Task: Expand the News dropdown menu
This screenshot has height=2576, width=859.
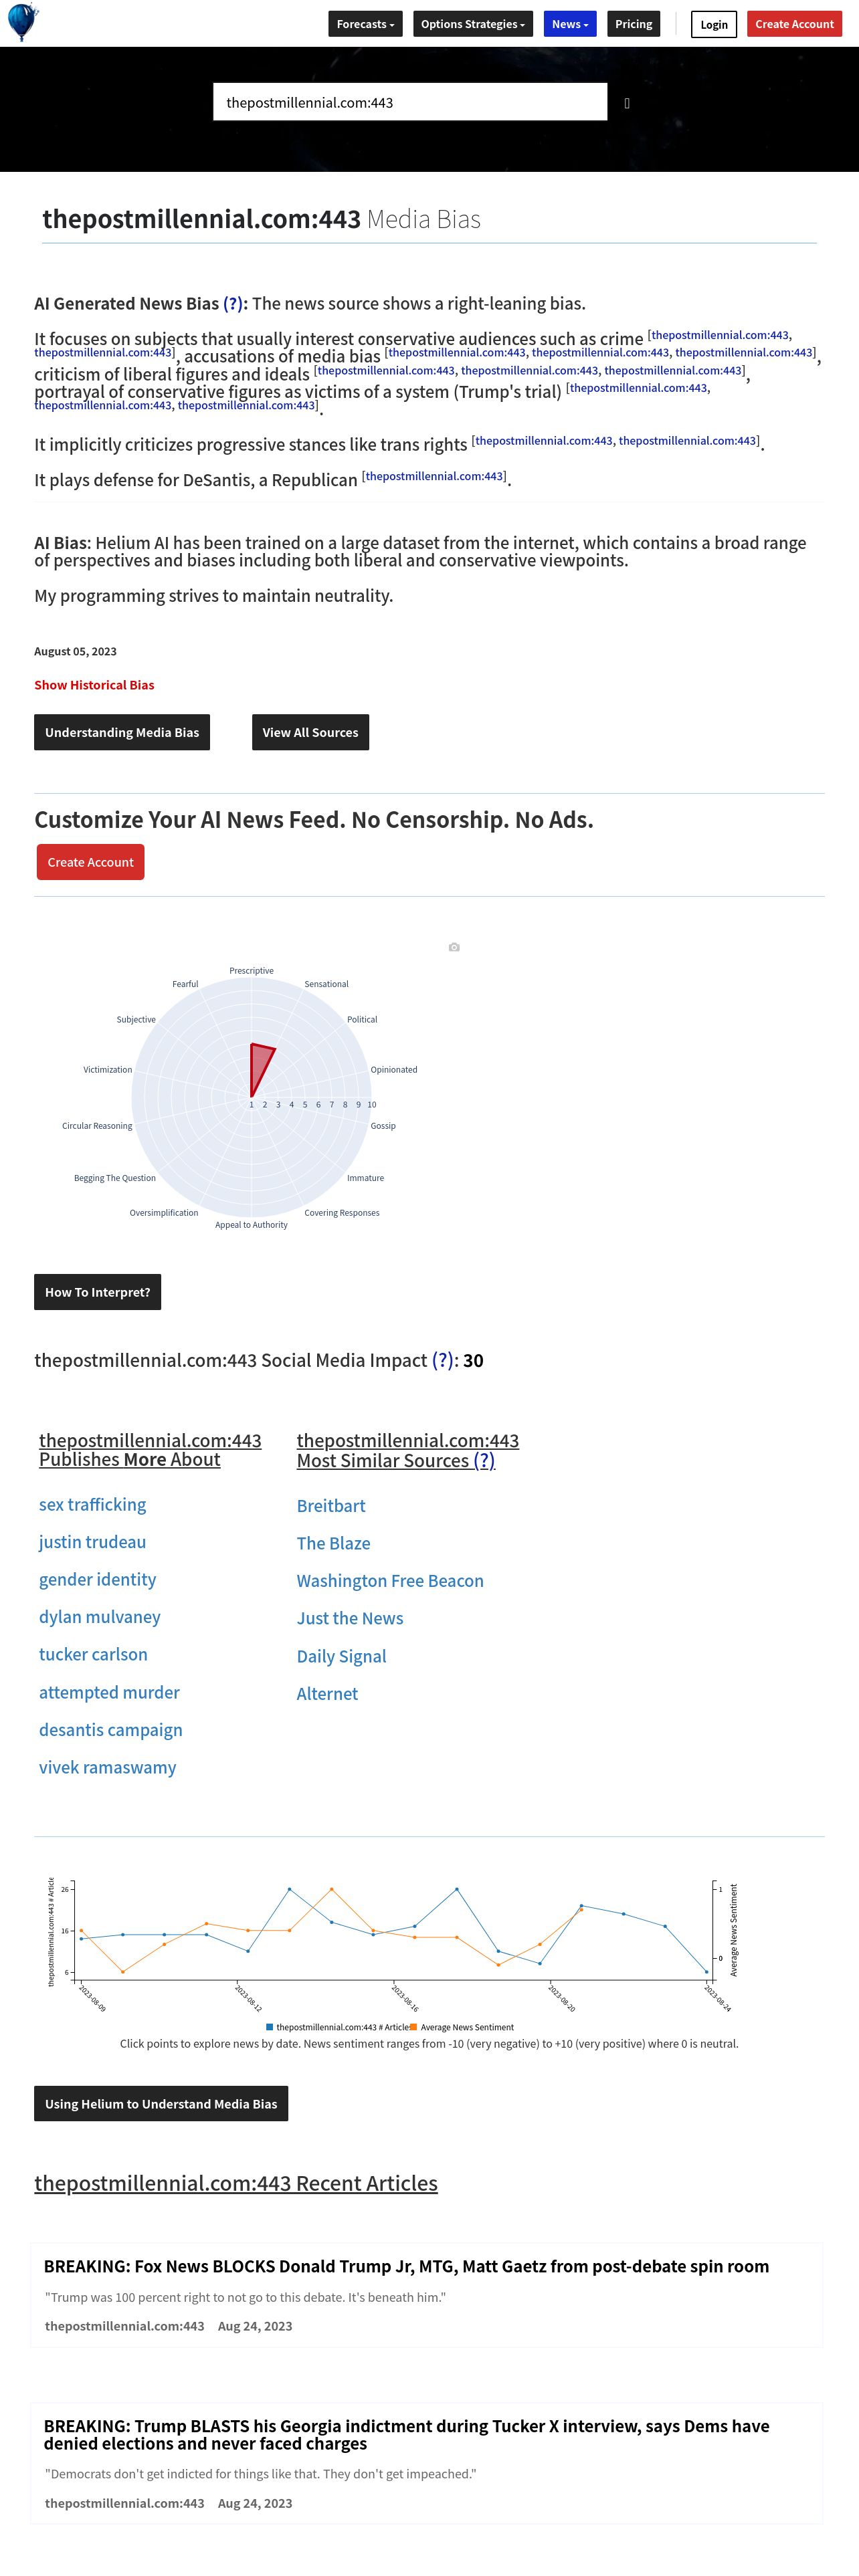Action: [x=569, y=24]
